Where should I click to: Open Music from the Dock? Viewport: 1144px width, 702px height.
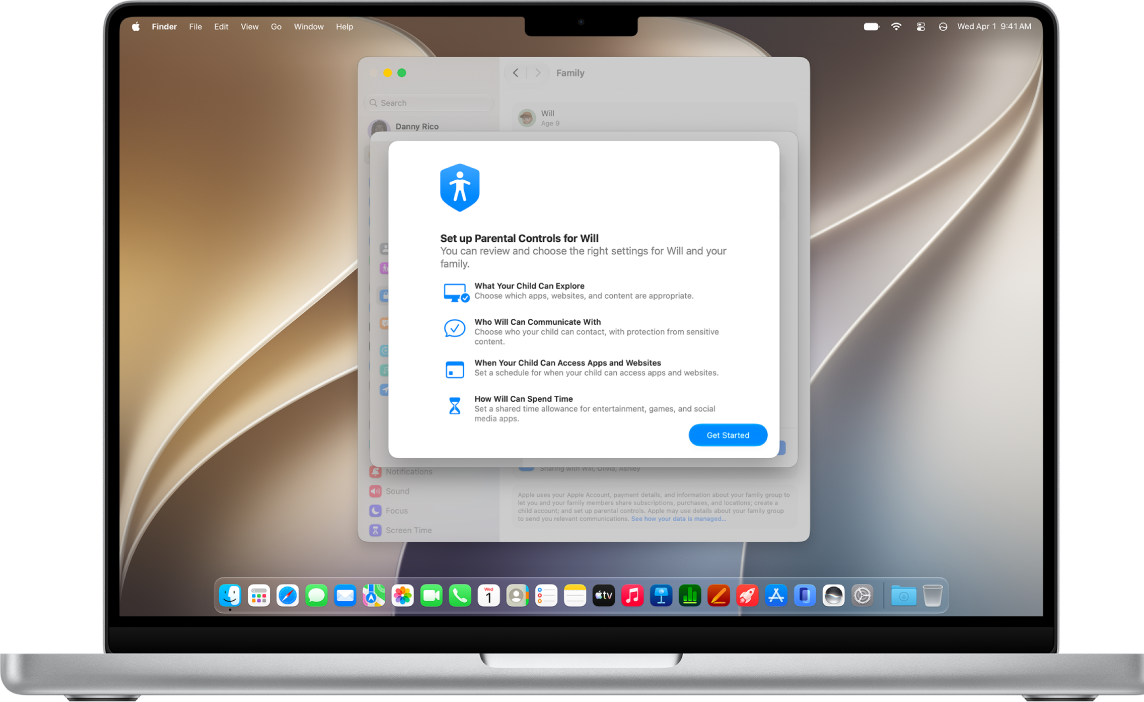[x=632, y=595]
